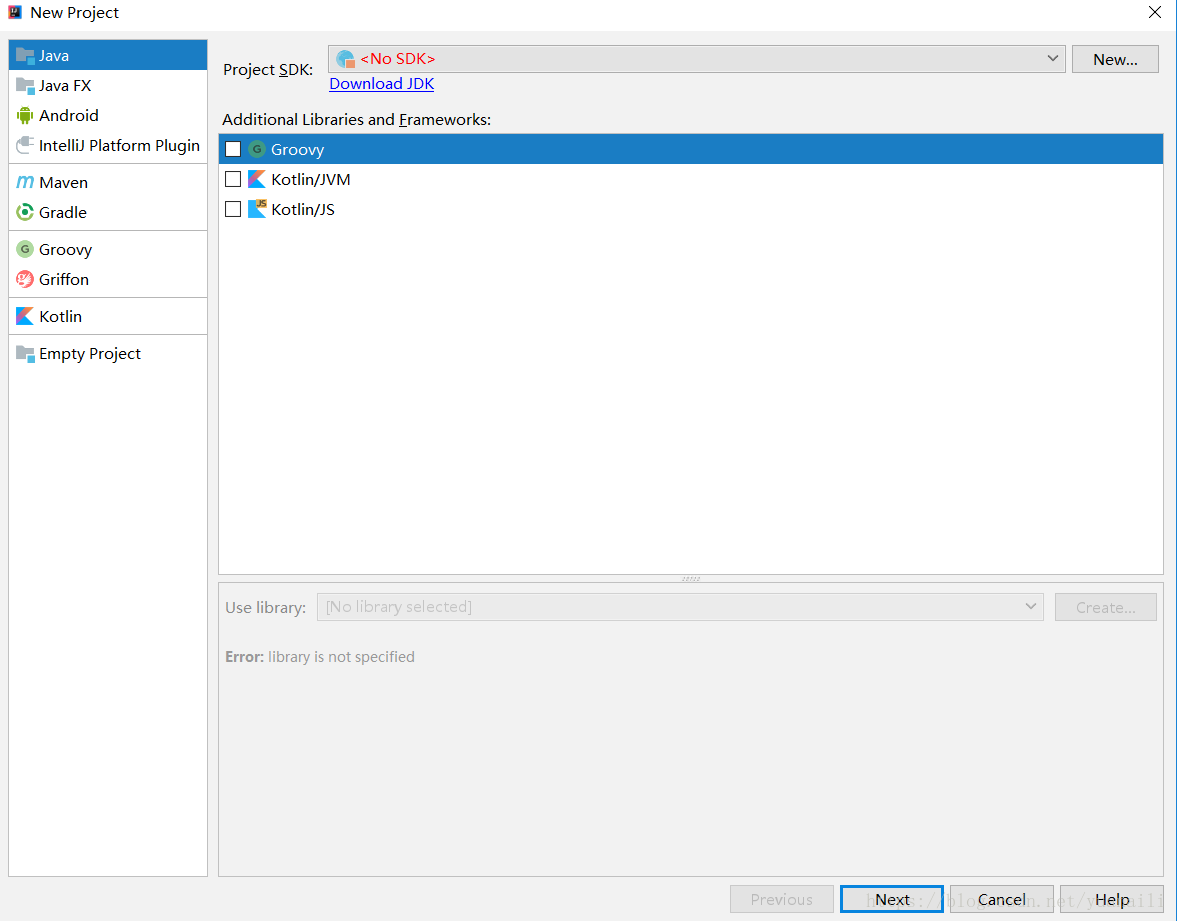Click the Kotlin/JS framework icon

[x=257, y=209]
